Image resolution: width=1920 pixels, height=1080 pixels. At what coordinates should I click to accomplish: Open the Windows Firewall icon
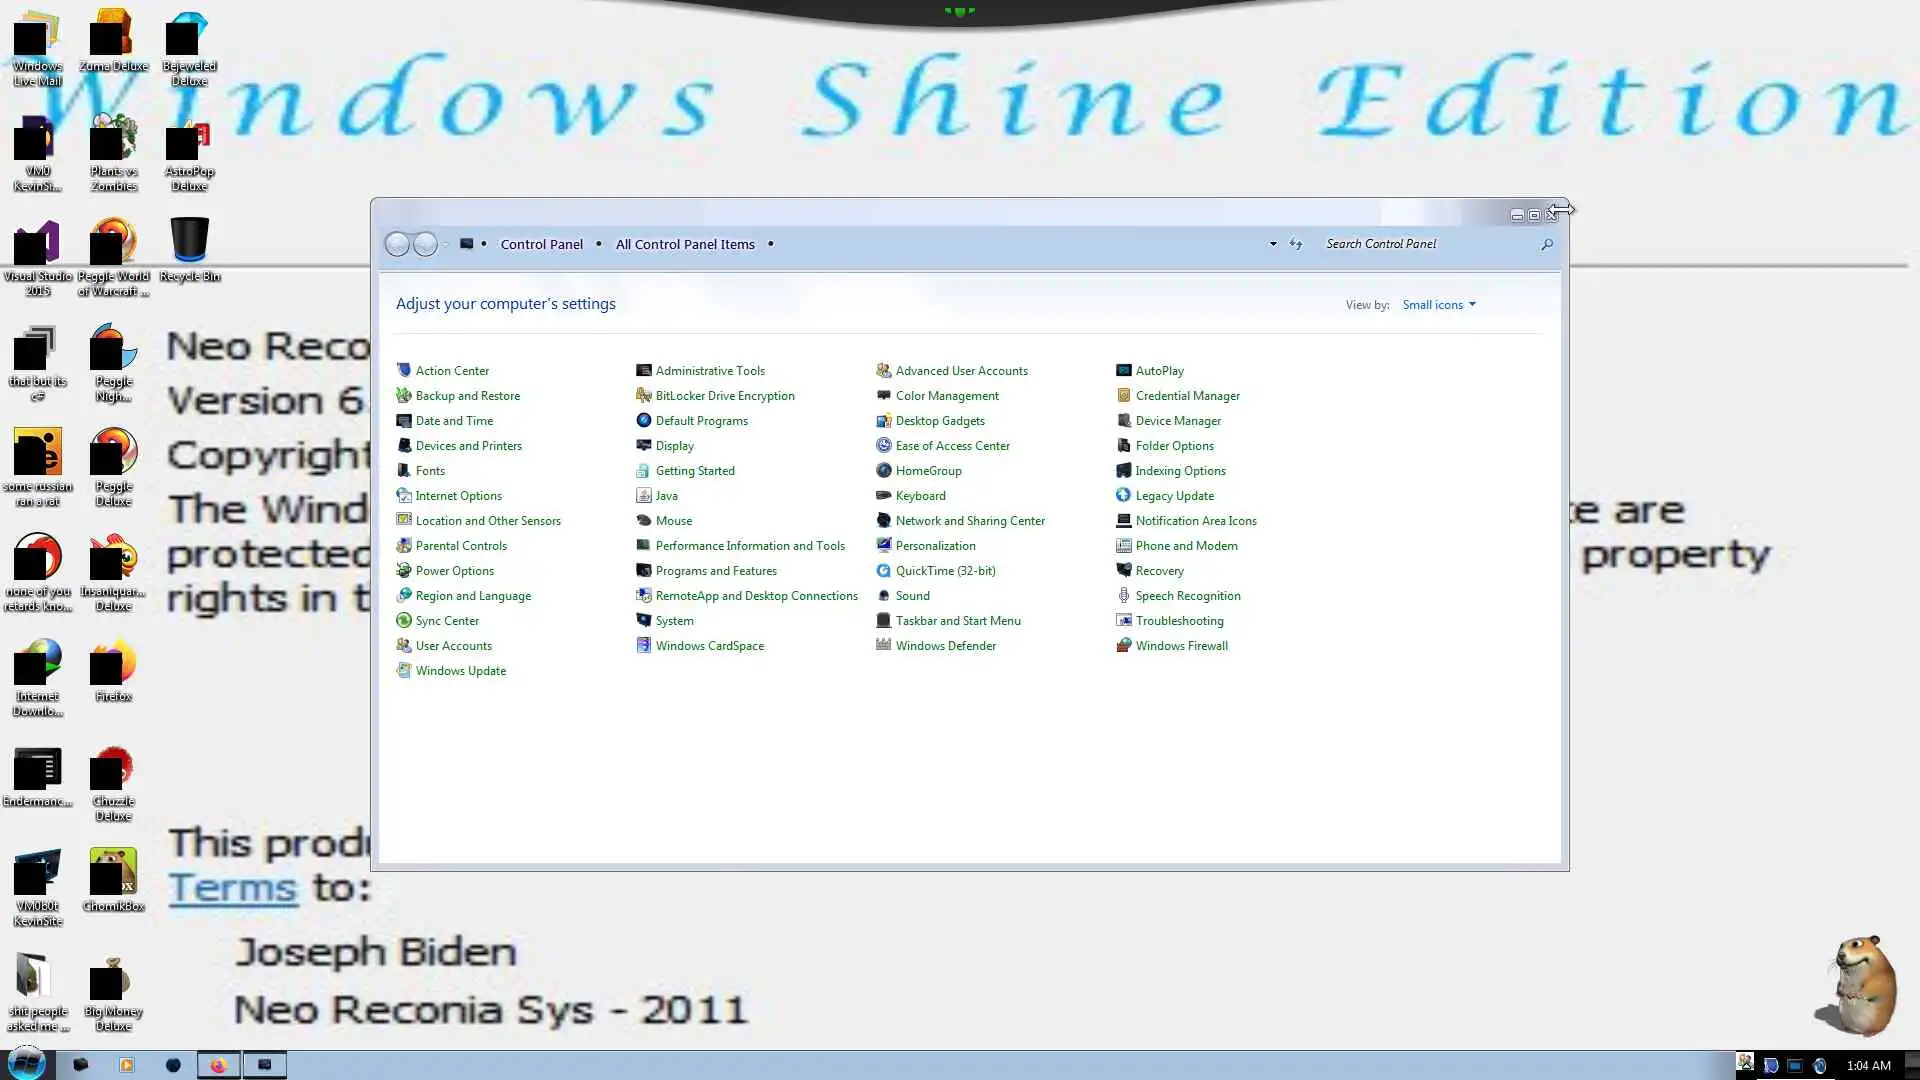click(1124, 646)
